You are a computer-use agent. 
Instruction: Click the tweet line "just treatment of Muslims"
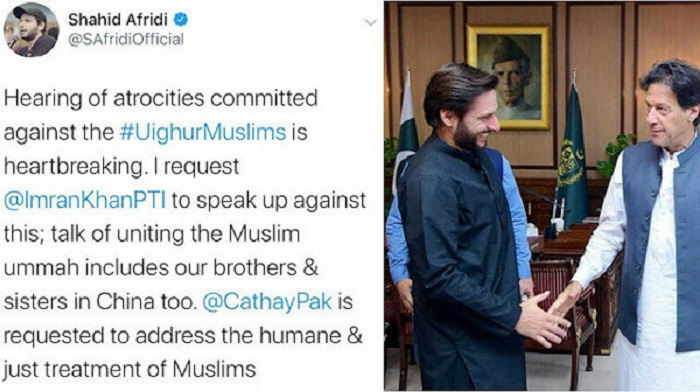(x=130, y=370)
